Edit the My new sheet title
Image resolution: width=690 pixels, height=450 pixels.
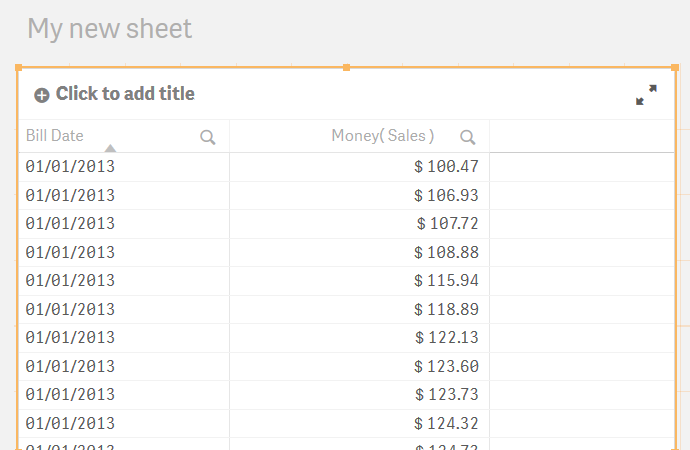110,29
